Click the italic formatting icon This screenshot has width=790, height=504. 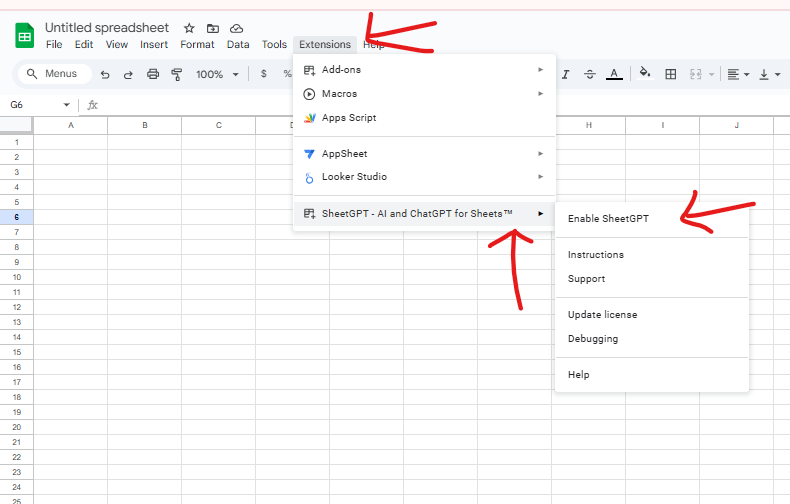[566, 75]
